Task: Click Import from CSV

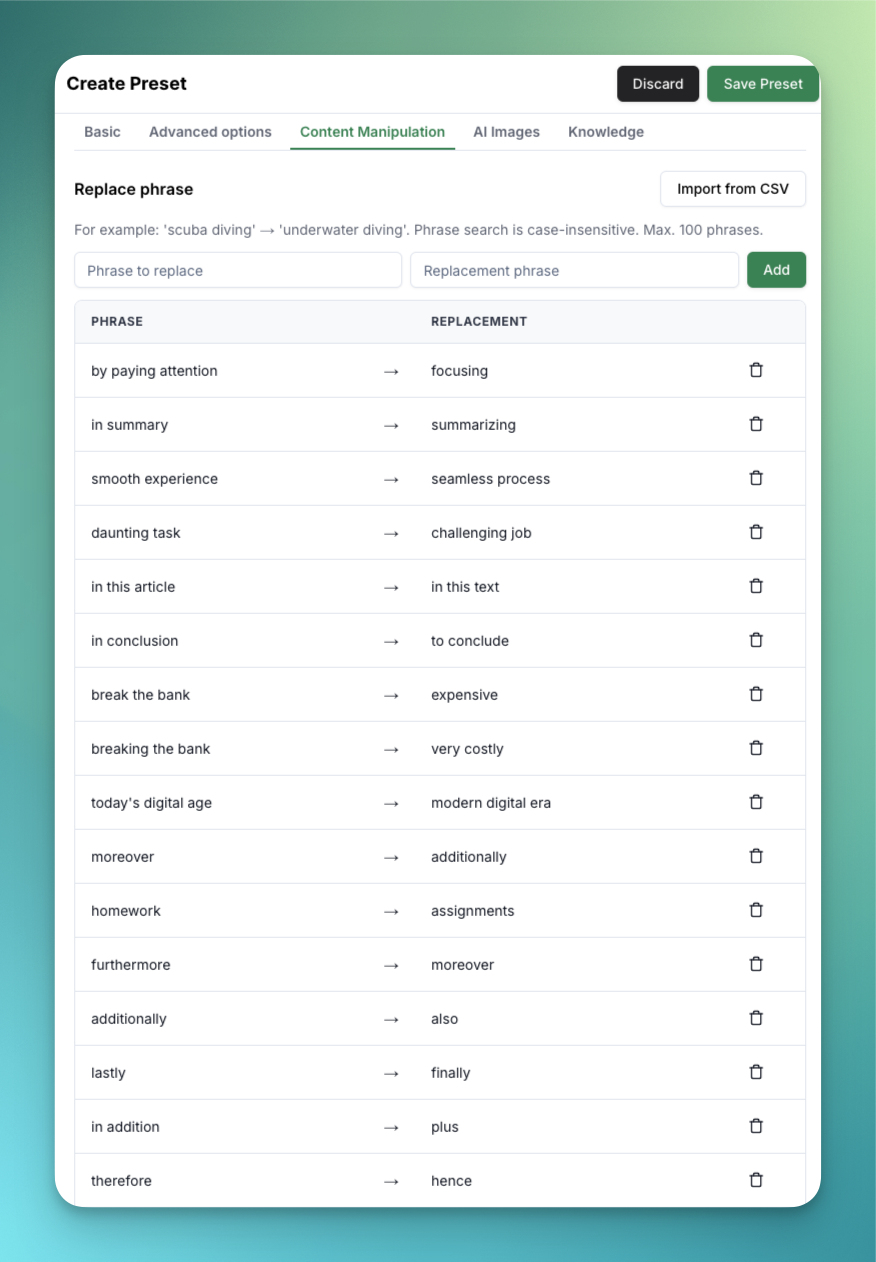Action: [x=732, y=189]
